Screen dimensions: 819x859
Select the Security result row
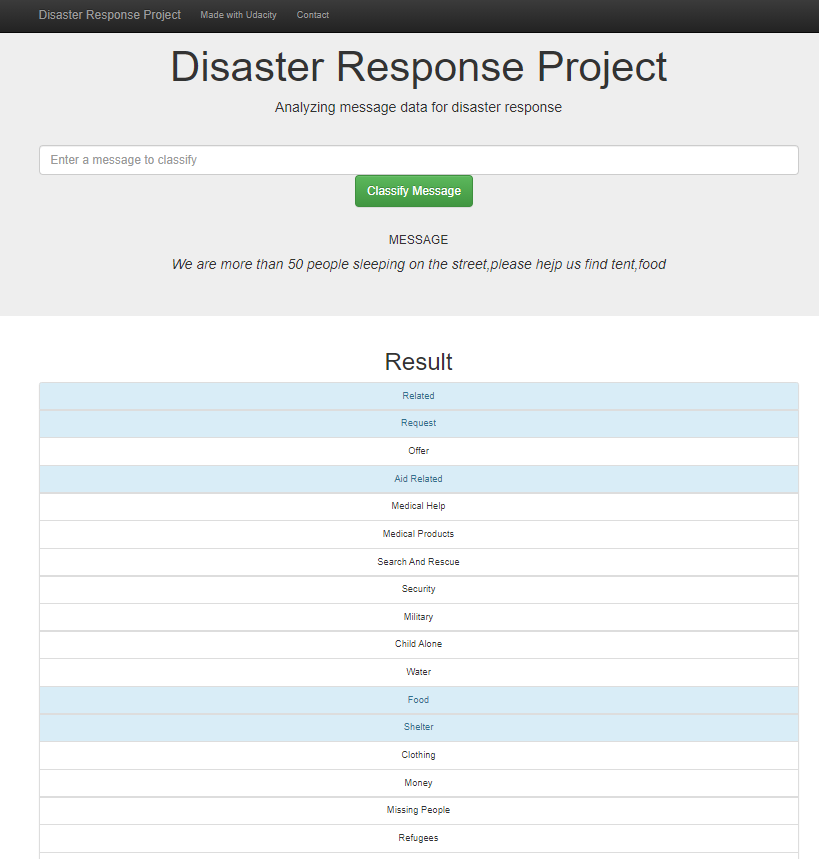click(x=419, y=589)
